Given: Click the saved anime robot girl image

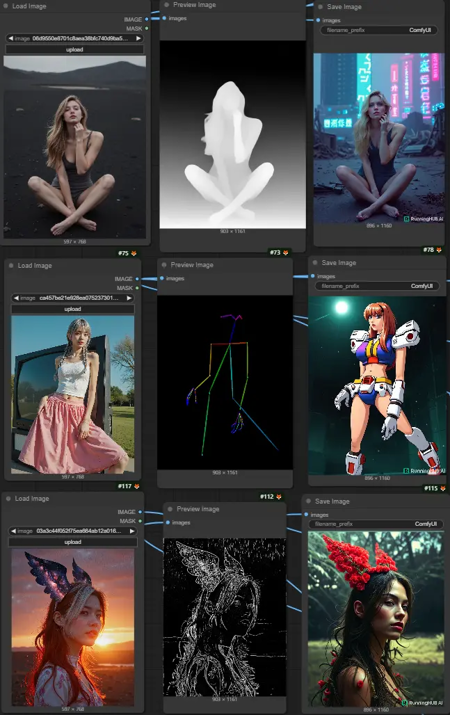Looking at the screenshot, I should click(377, 385).
